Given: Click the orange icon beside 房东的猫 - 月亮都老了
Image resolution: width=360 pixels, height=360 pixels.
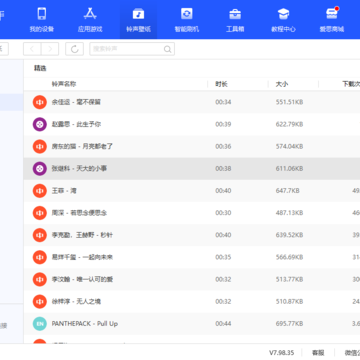Looking at the screenshot, I should (x=40, y=146).
